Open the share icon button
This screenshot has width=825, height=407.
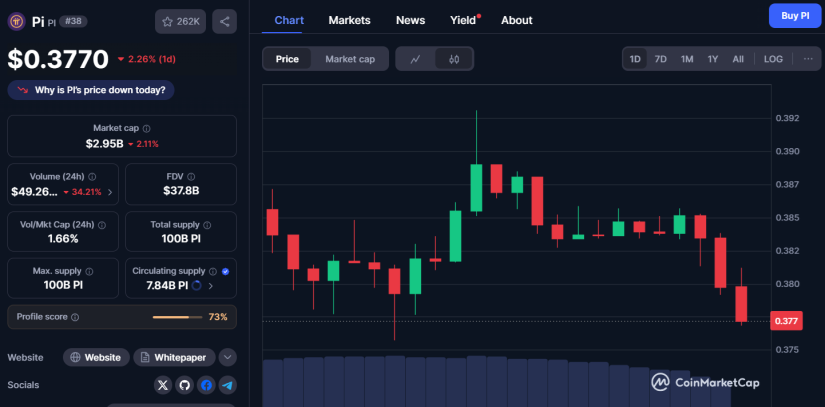[x=225, y=22]
